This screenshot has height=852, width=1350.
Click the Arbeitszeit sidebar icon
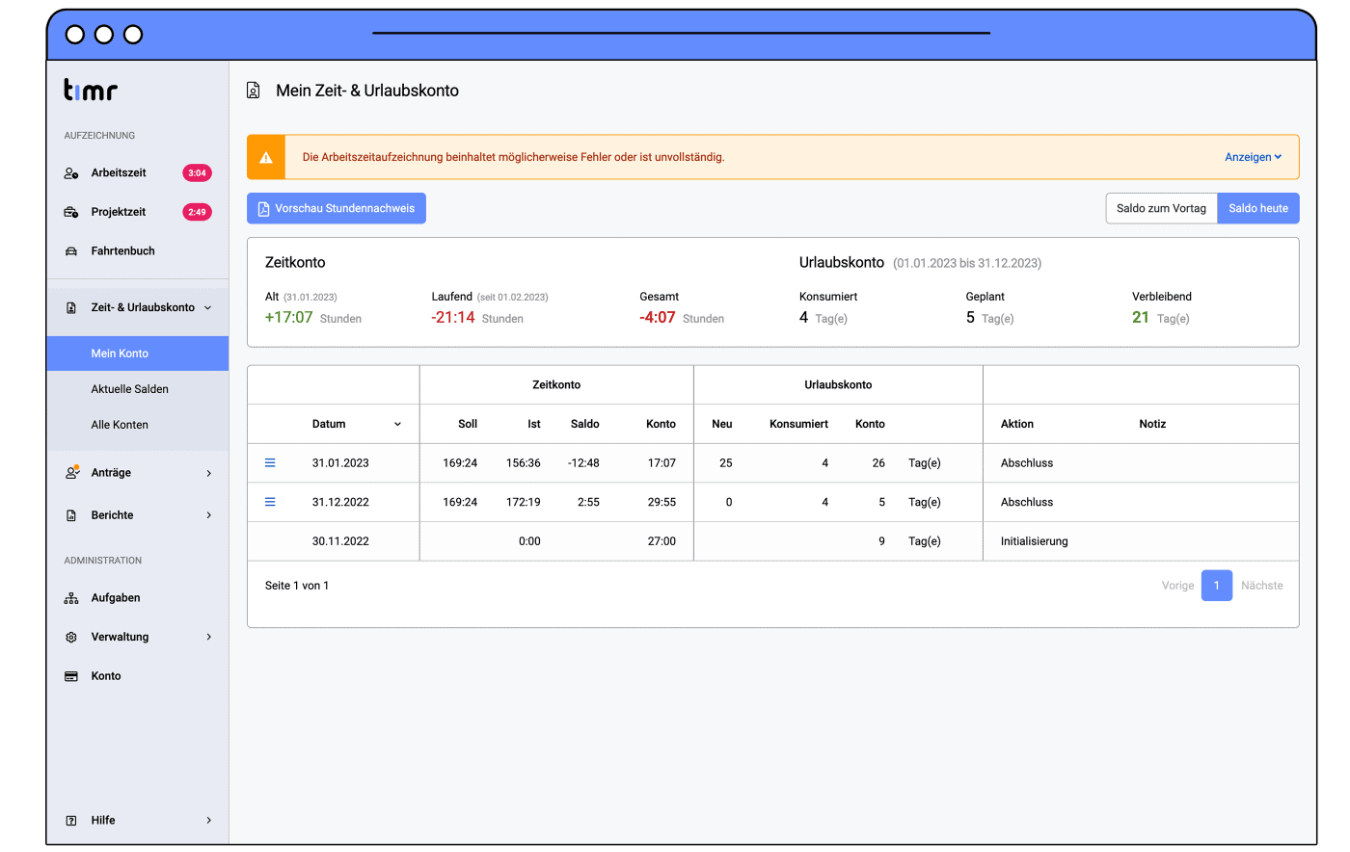click(71, 173)
